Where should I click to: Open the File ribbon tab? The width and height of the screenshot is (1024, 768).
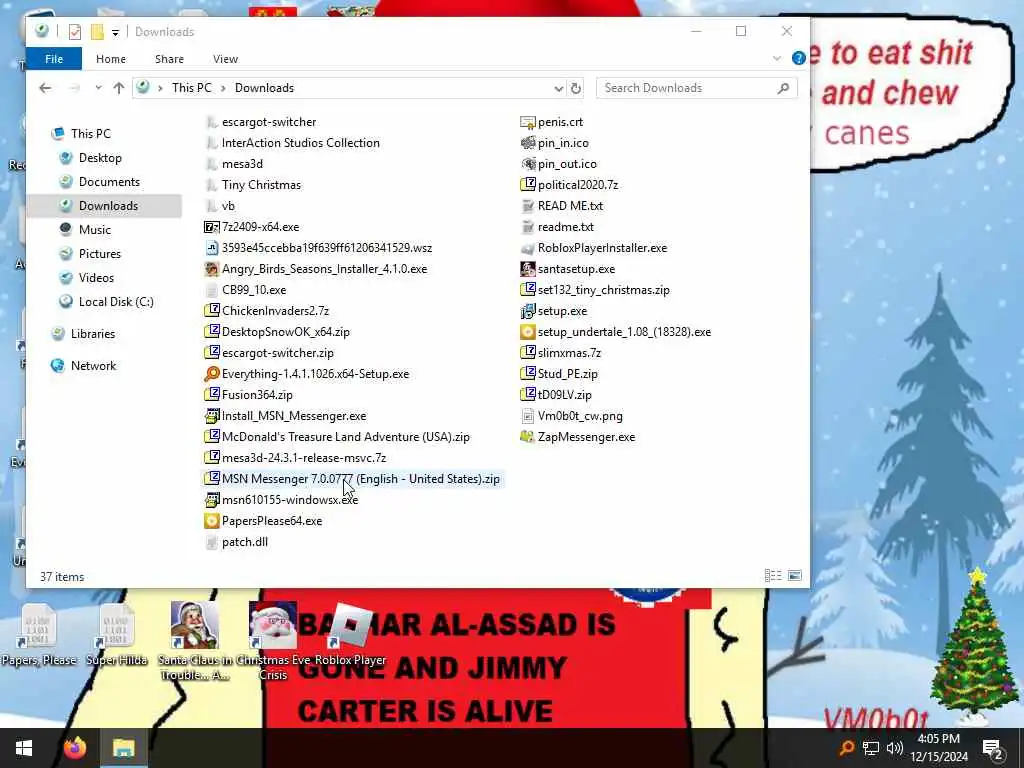[54, 59]
